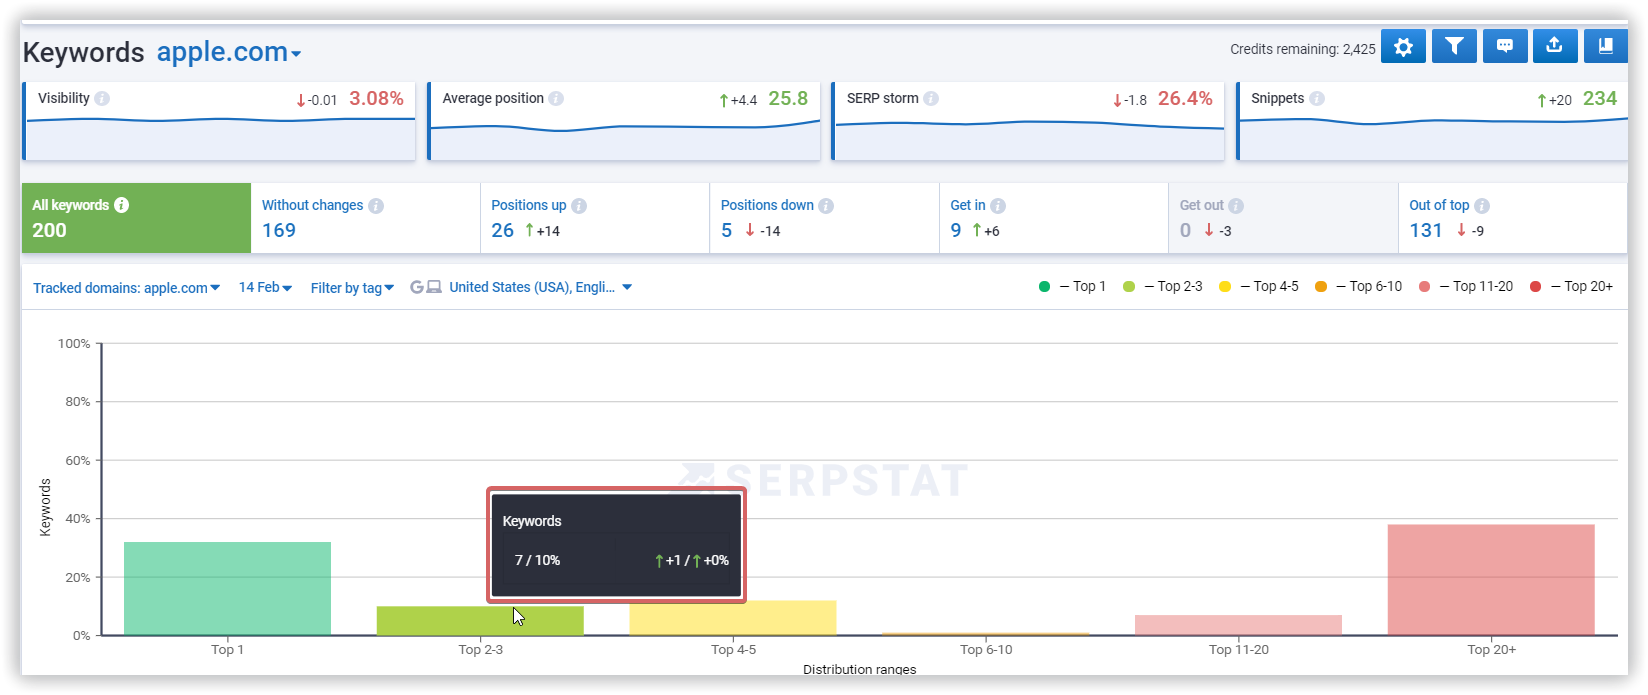Screen dimensions: 1648x695
Task: Click the Average position info icon
Action: click(x=556, y=98)
